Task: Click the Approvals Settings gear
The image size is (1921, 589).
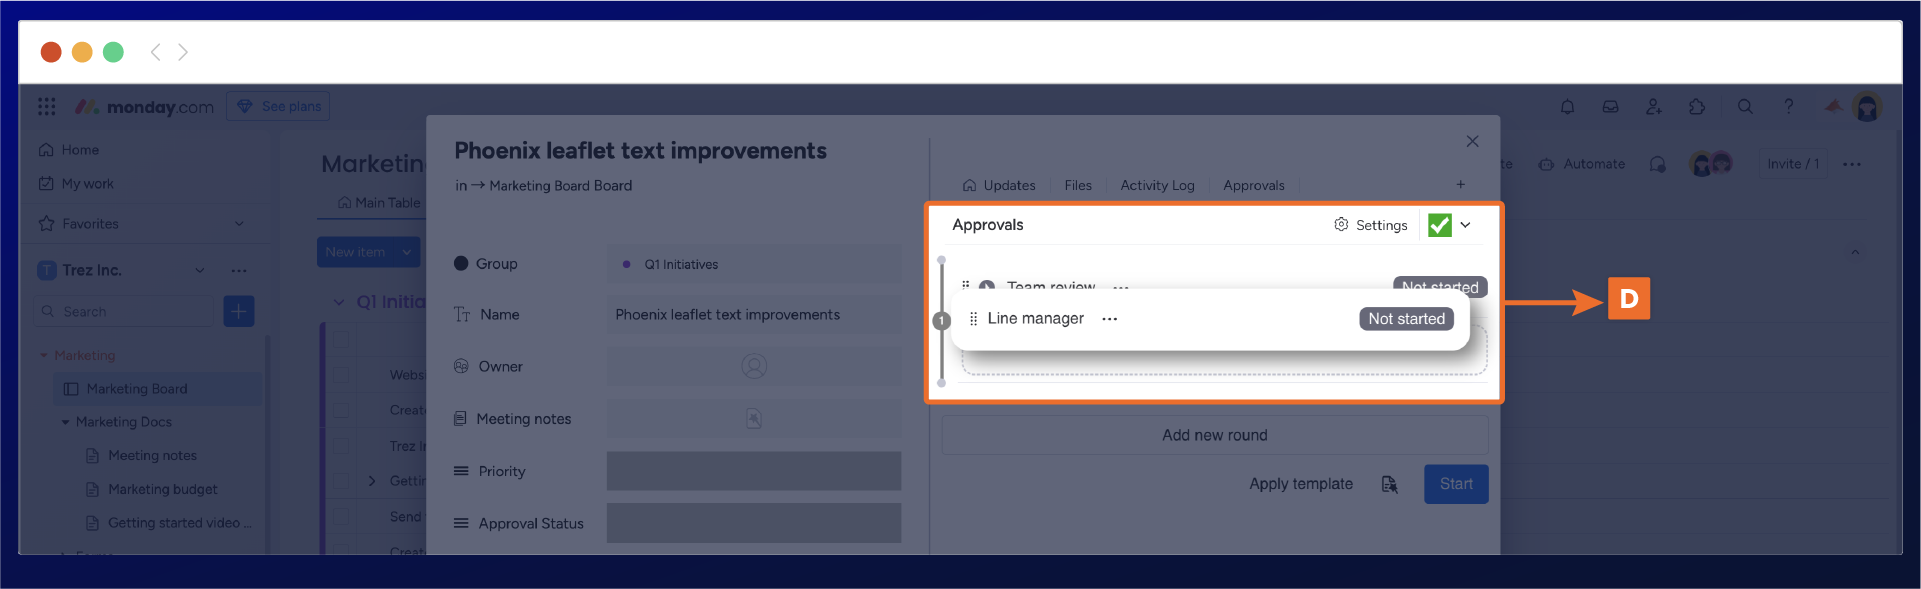Action: [x=1341, y=225]
